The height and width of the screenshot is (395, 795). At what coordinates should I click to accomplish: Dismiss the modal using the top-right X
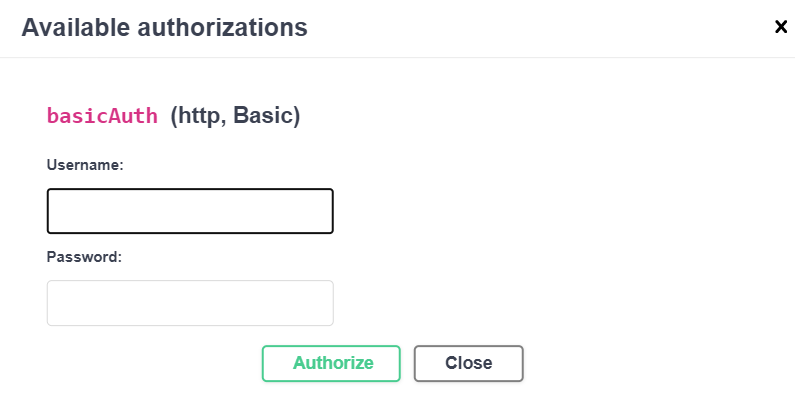click(781, 27)
